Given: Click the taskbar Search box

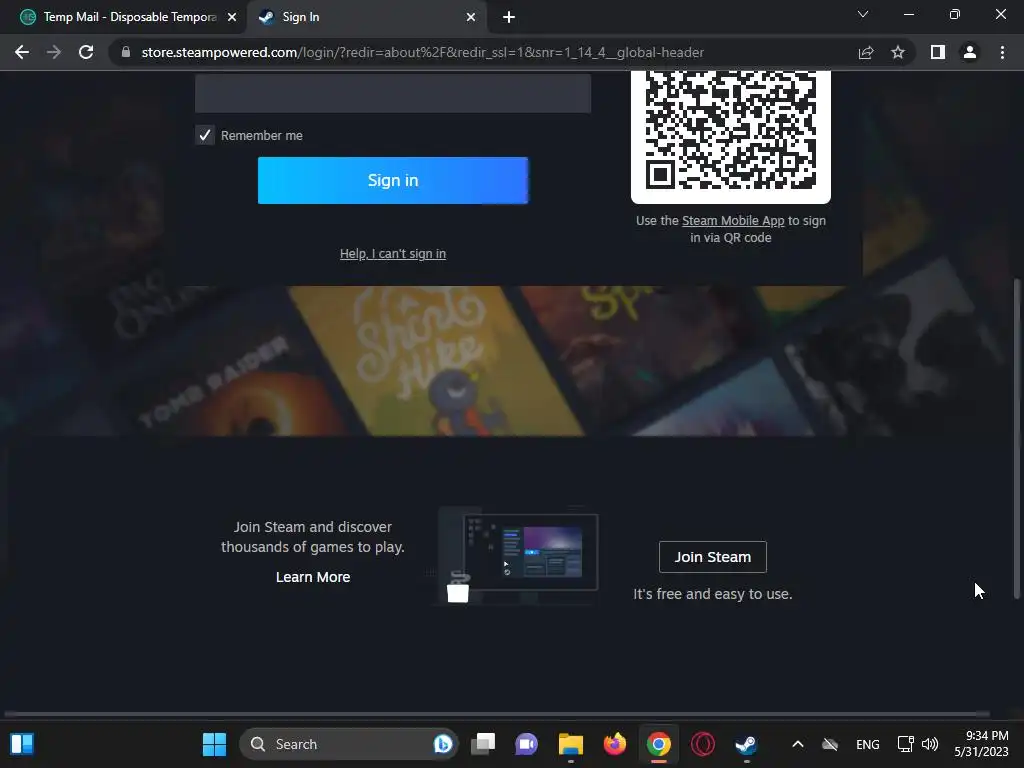Looking at the screenshot, I should [x=349, y=744].
